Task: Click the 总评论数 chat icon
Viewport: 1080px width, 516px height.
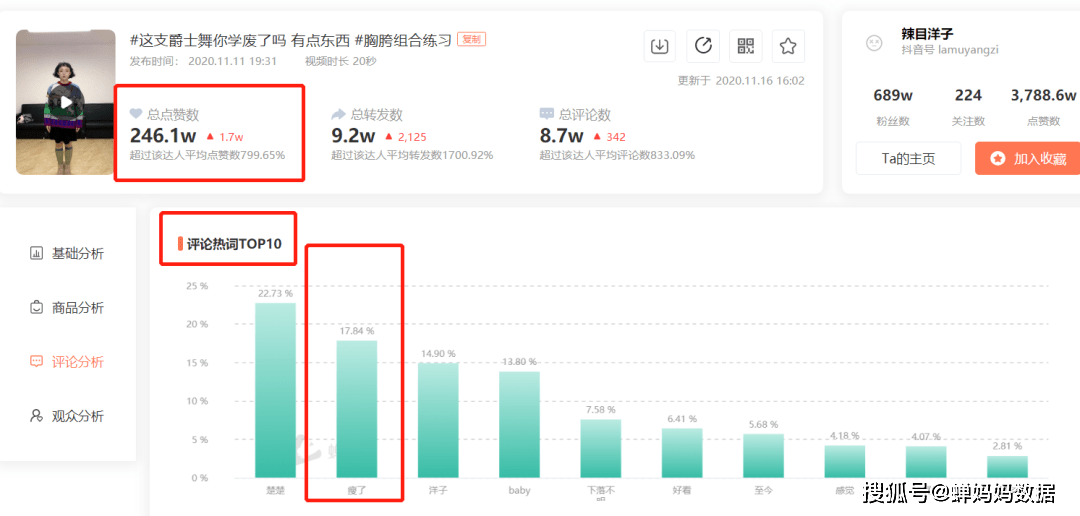Action: click(547, 114)
